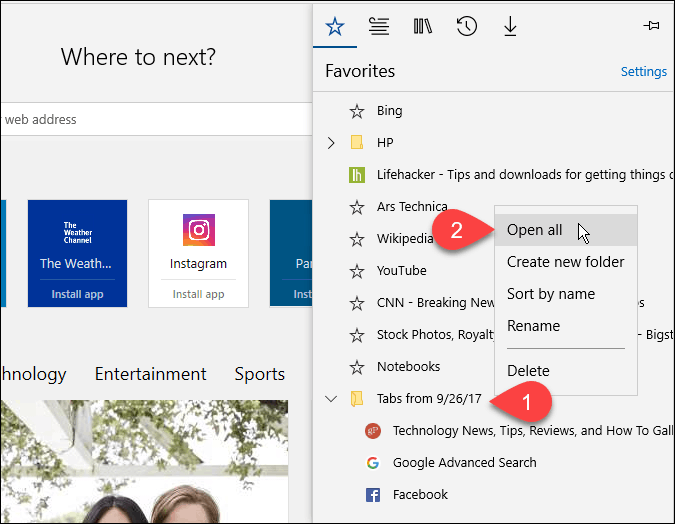Switch to Entertainment news tab
The image size is (675, 524).
click(x=151, y=374)
